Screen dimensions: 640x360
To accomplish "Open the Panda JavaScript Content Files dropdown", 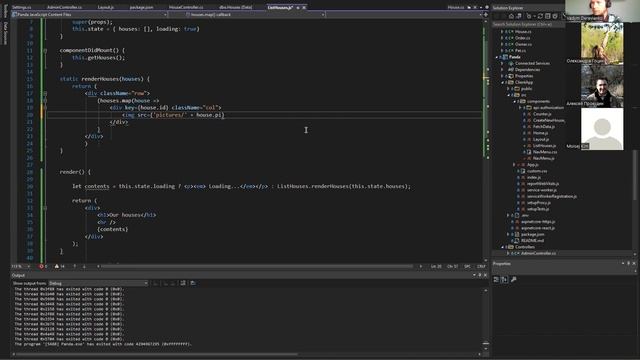I will [x=165, y=14].
